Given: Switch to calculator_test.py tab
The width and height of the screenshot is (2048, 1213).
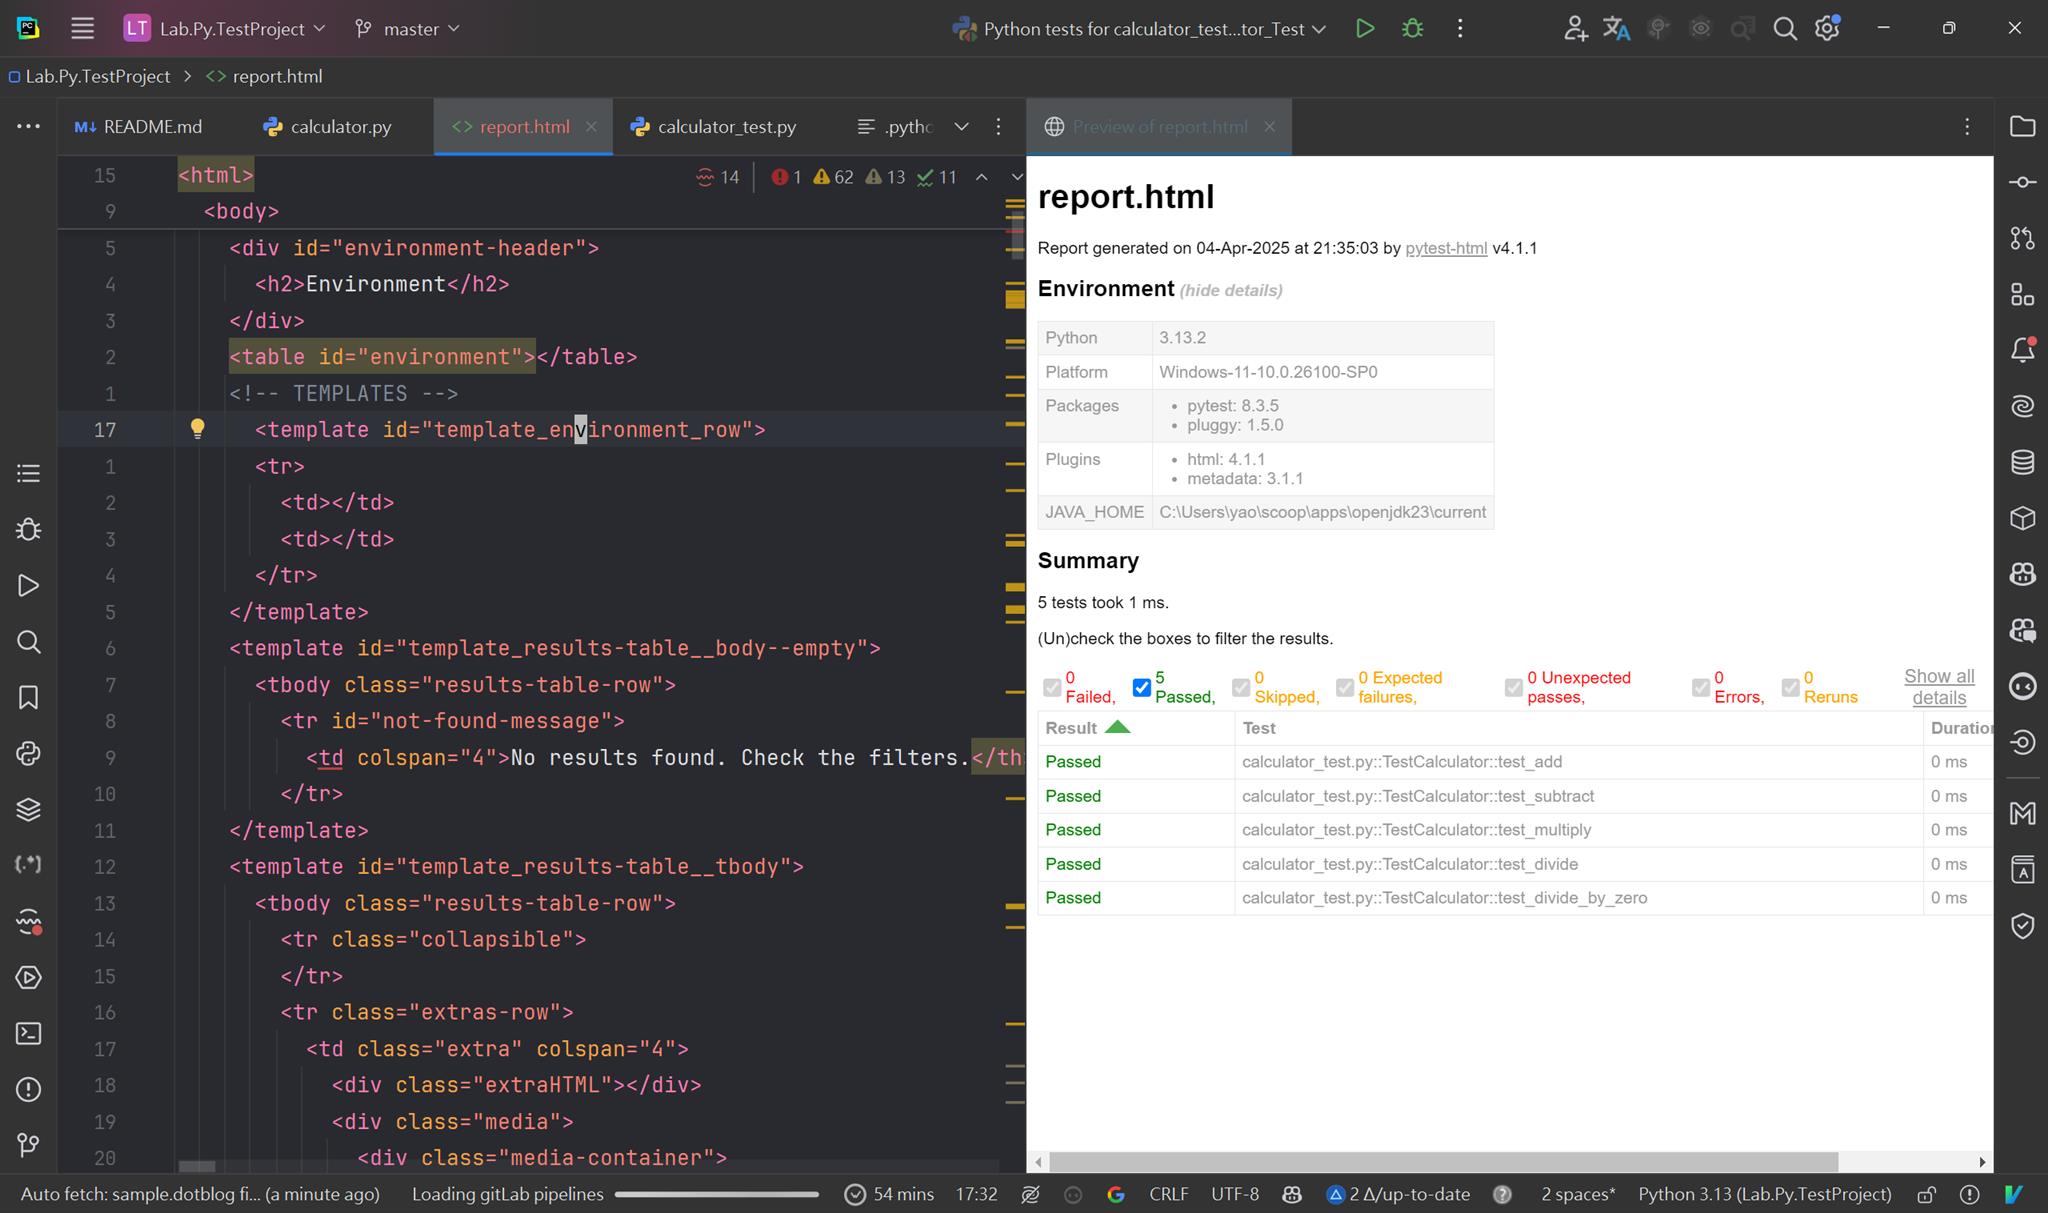Looking at the screenshot, I should pos(726,127).
